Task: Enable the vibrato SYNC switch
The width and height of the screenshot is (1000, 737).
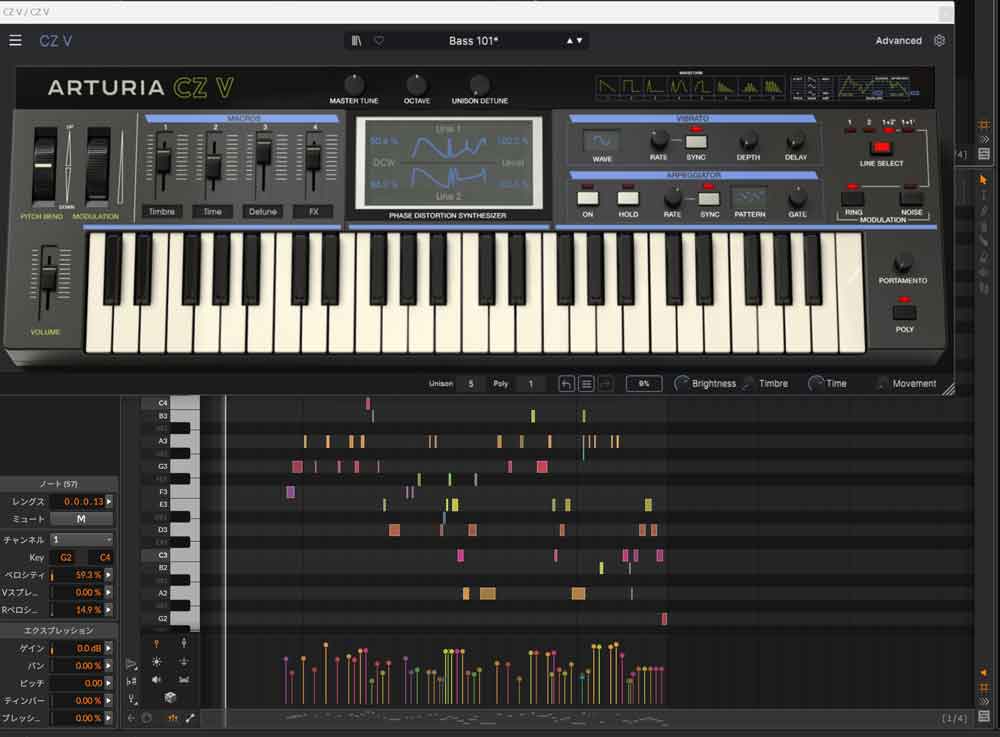Action: [x=696, y=141]
